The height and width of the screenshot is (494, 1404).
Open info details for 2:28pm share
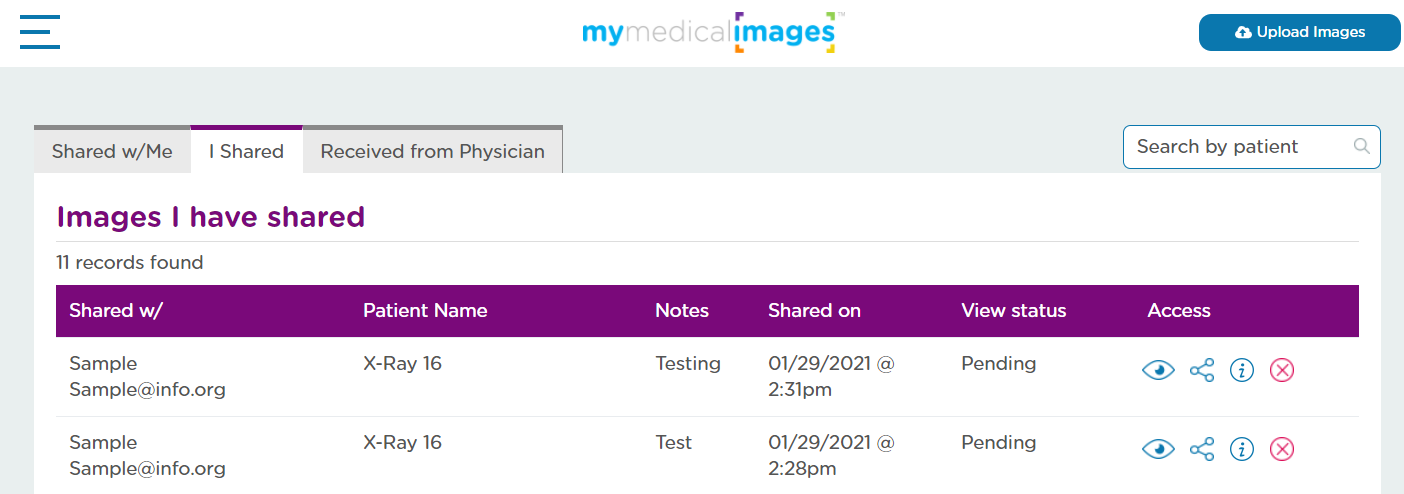[x=1242, y=450]
